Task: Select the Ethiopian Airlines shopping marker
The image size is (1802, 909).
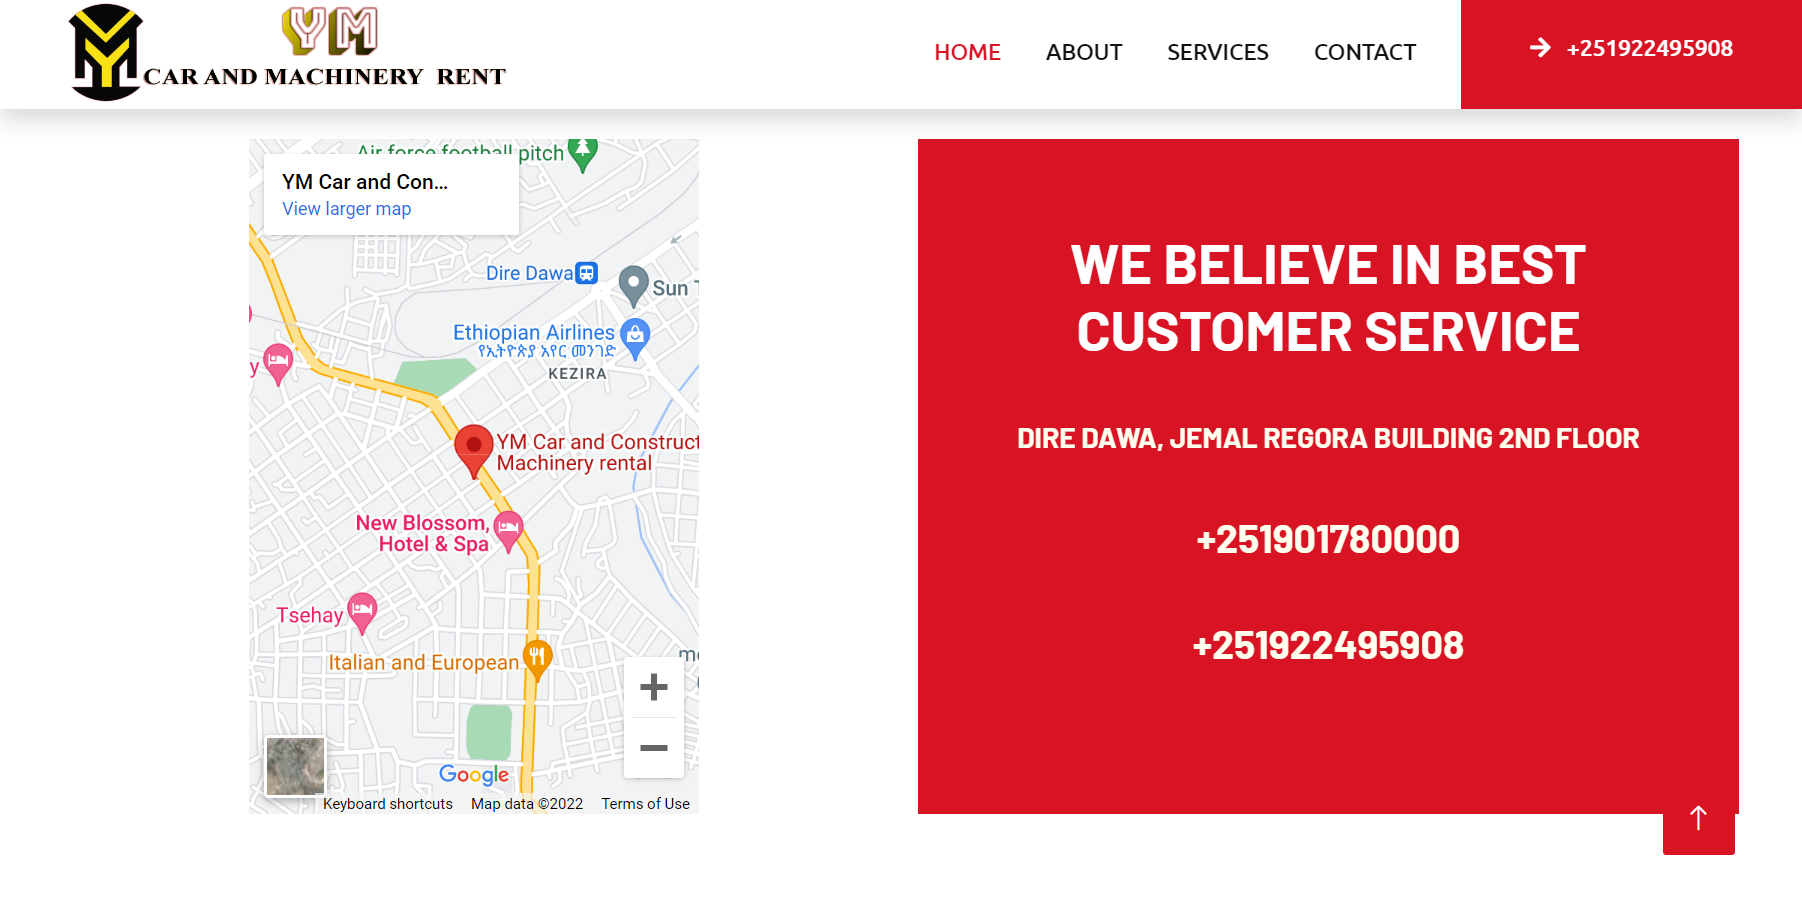Action: point(635,339)
